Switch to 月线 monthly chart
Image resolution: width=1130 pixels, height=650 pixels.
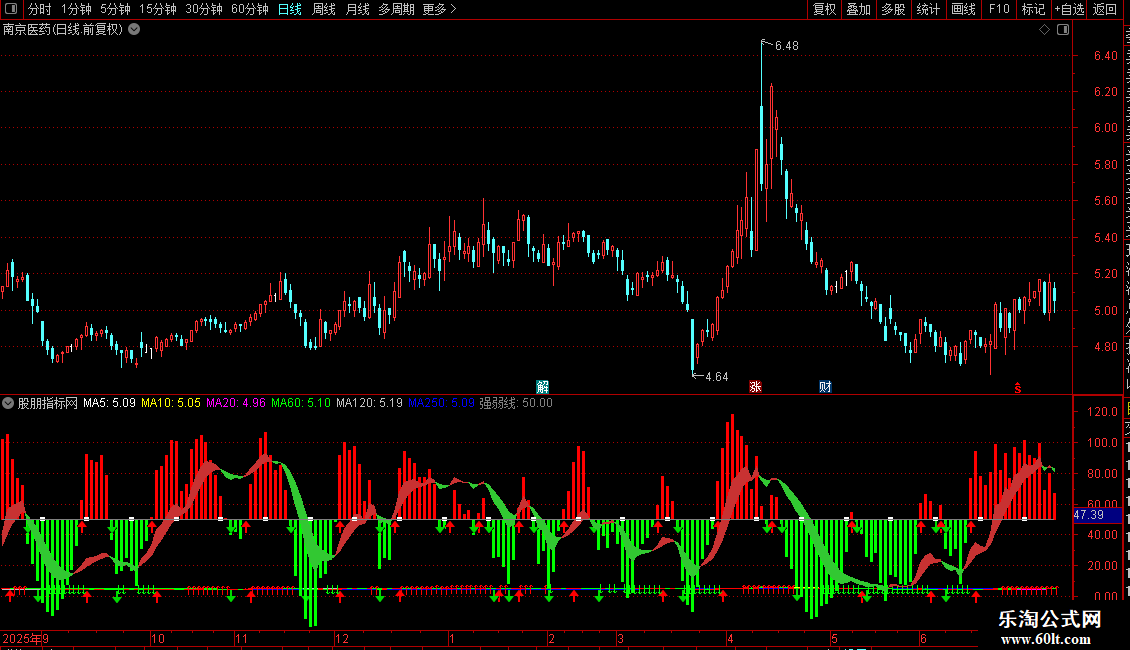pyautogui.click(x=357, y=9)
